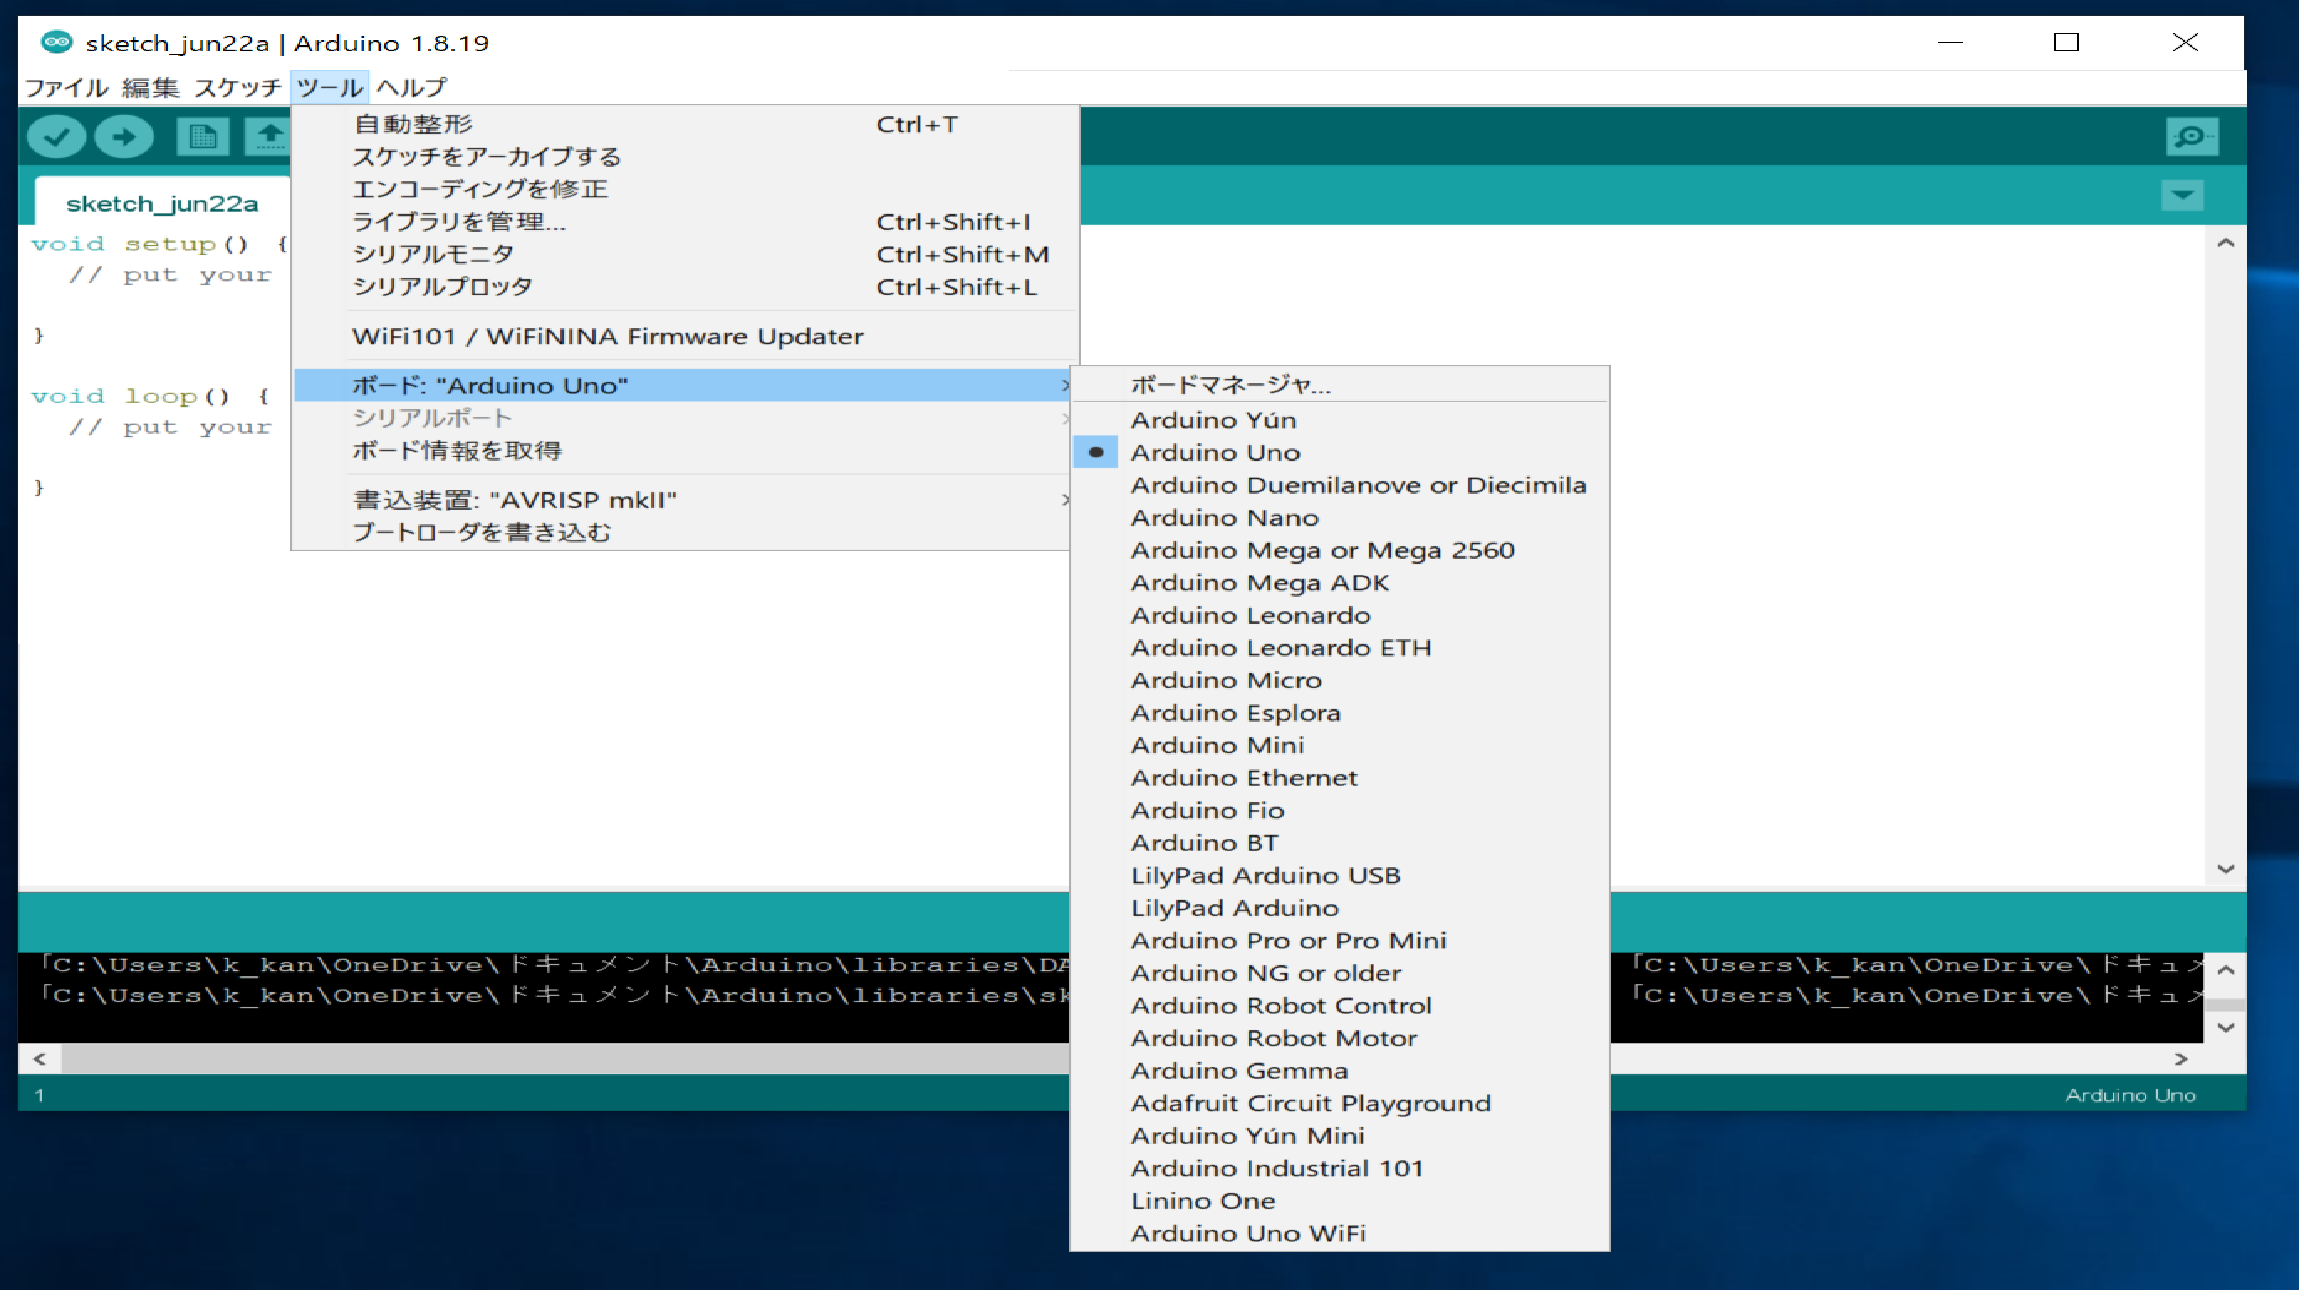The width and height of the screenshot is (2304, 1296).
Task: Select the Arduino Esplora board
Action: [1340, 713]
